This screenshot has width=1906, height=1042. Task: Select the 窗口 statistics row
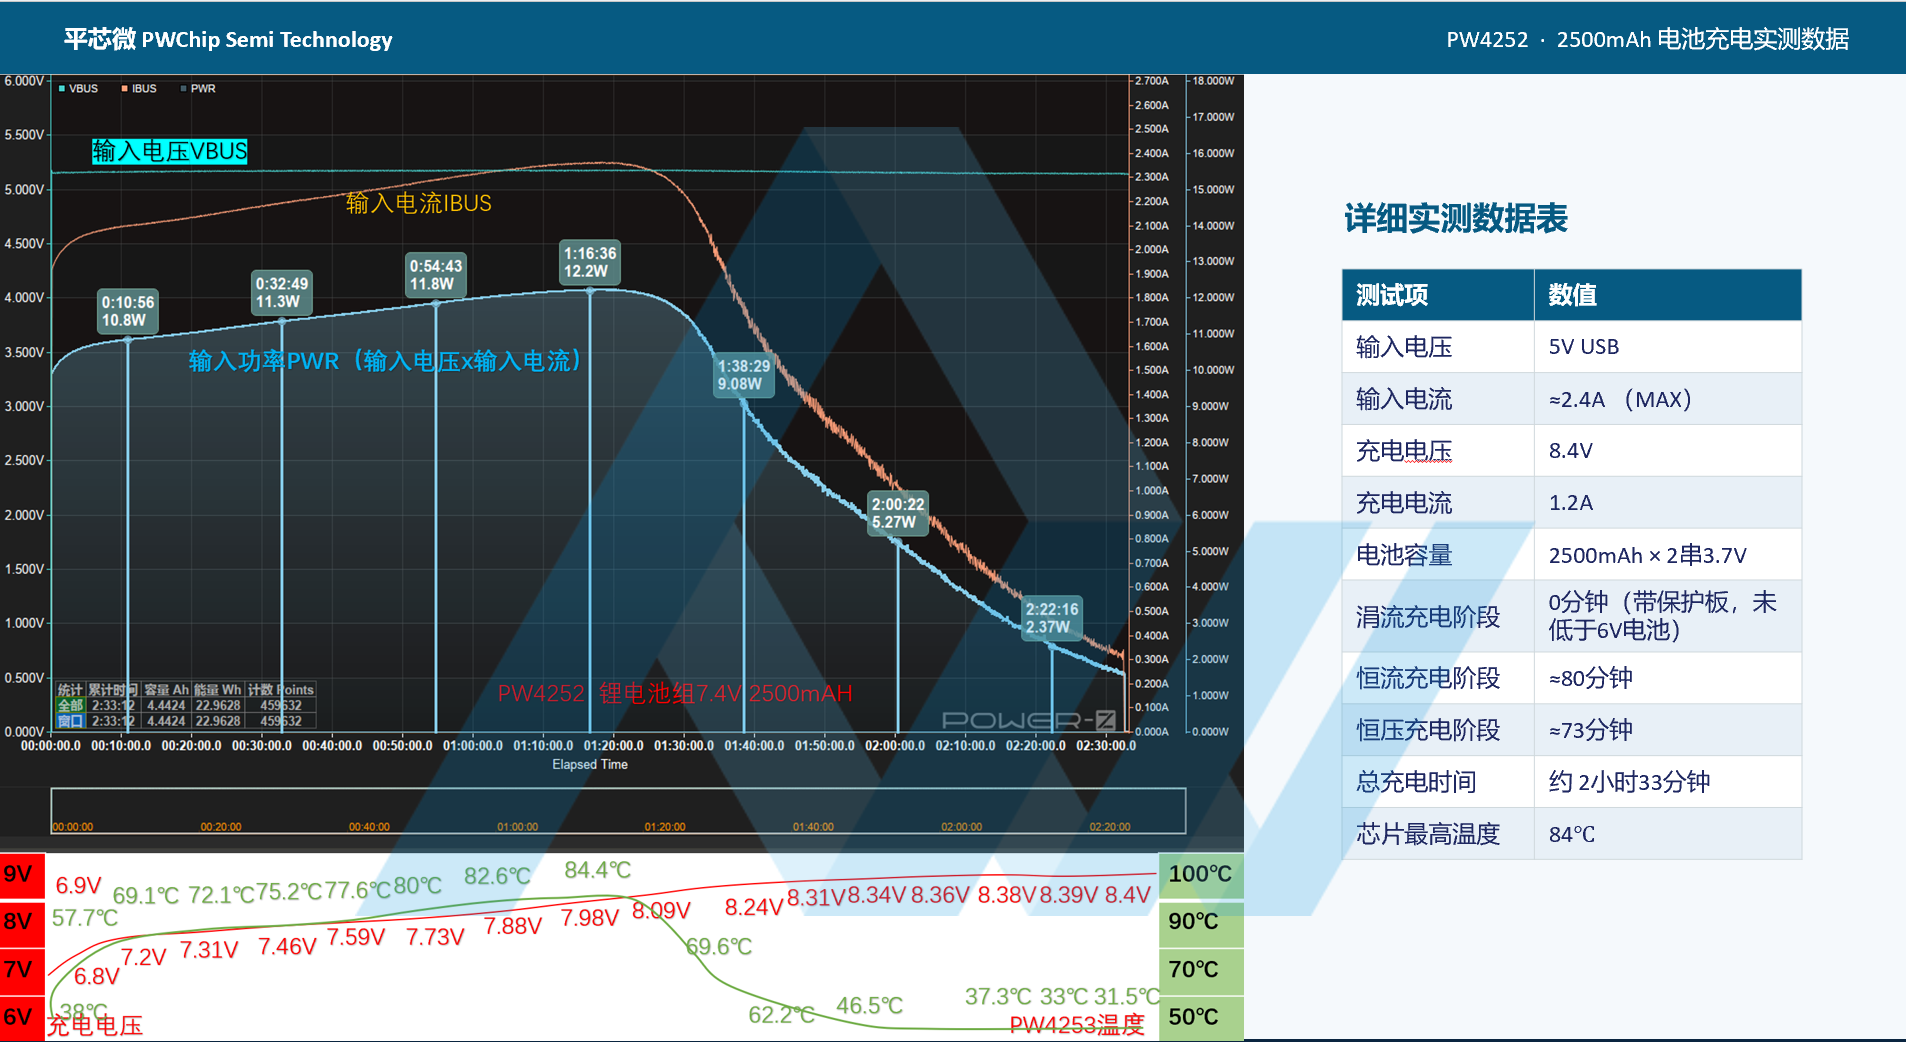point(186,721)
